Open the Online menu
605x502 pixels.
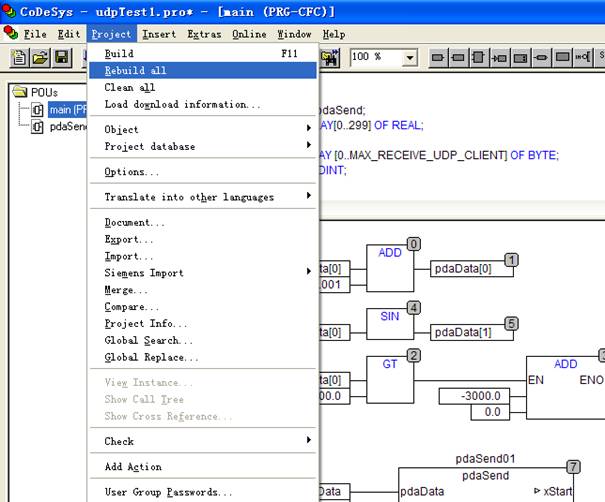[249, 34]
